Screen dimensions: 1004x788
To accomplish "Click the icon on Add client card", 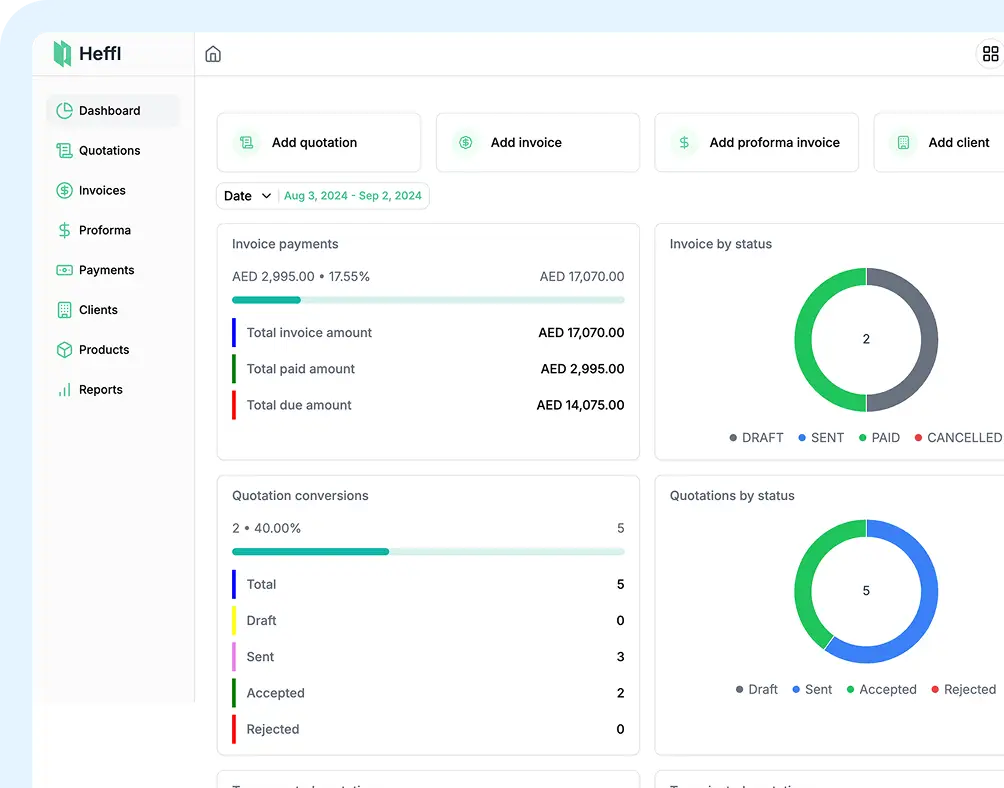I will [x=903, y=143].
